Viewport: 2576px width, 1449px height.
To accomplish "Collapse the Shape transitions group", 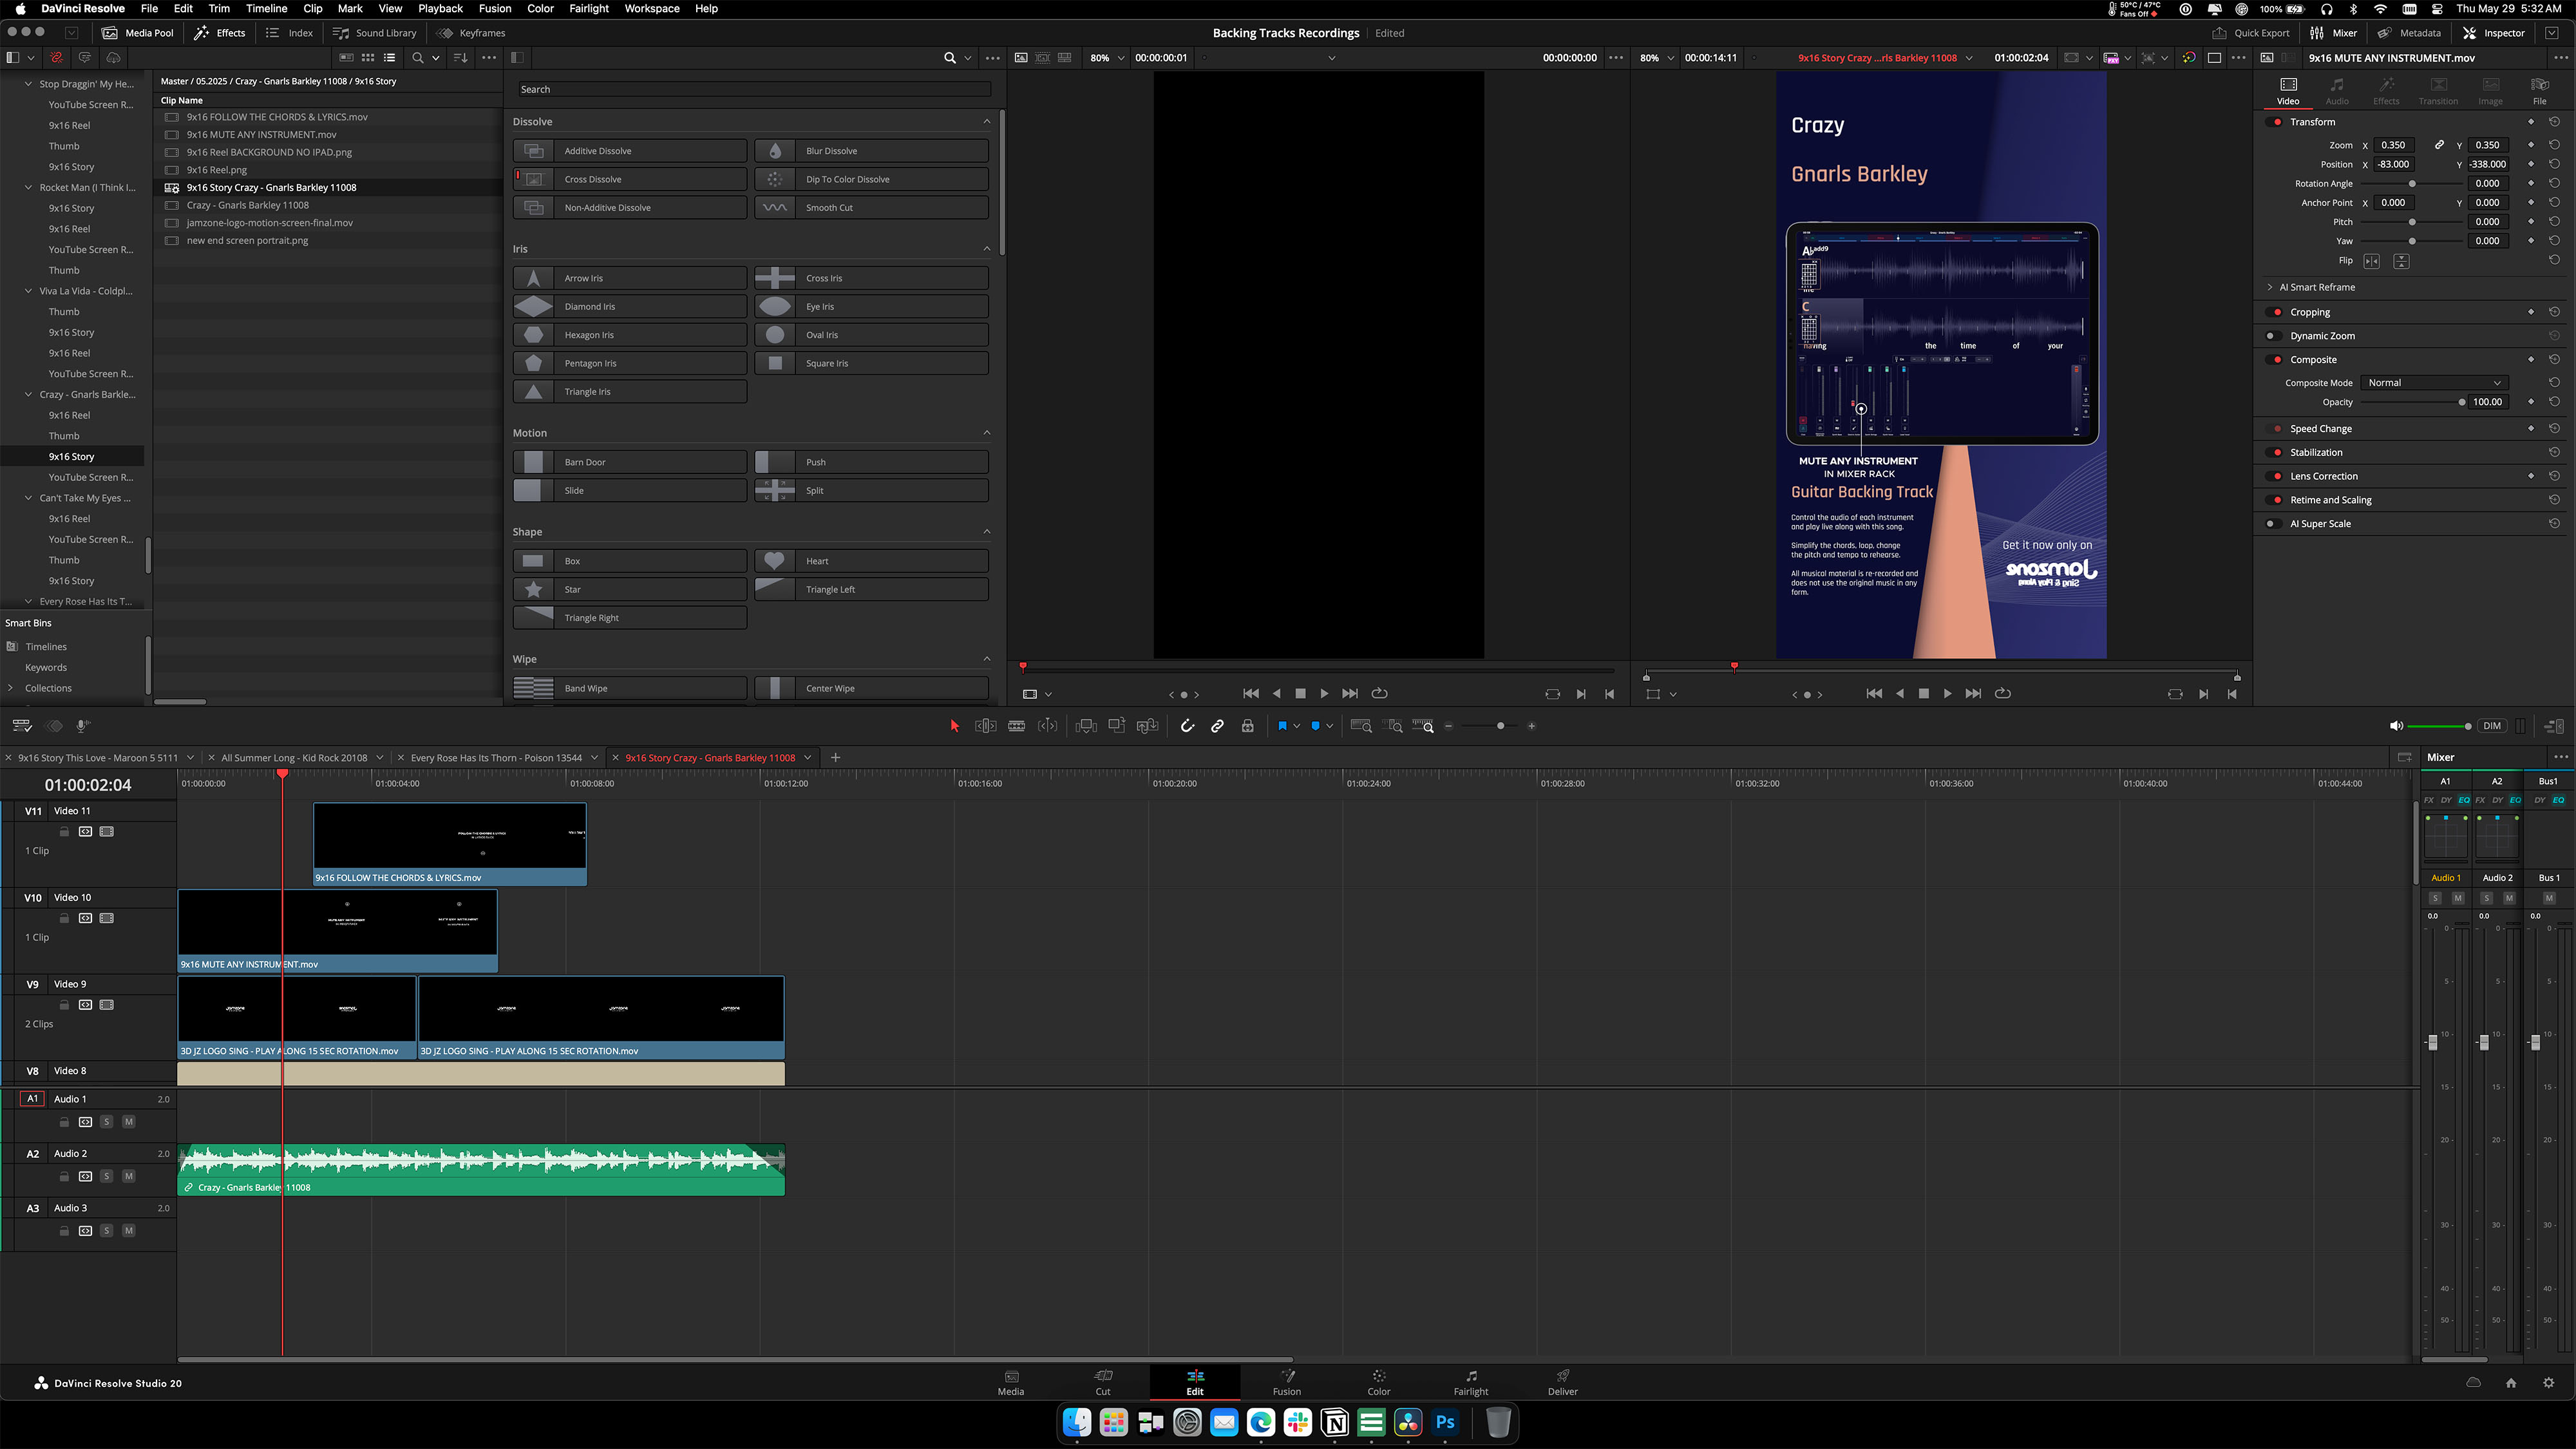I will (x=987, y=532).
